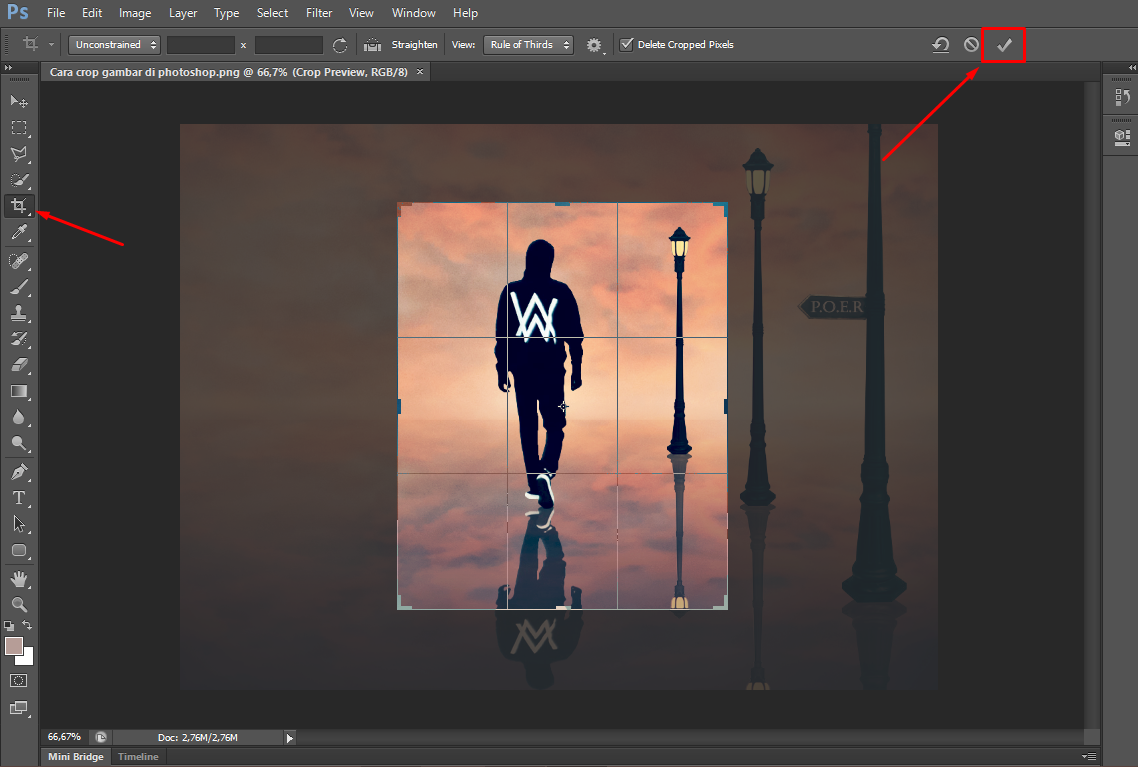
Task: Select the Cara crop gambar di photoshop.png tab
Action: pos(229,72)
